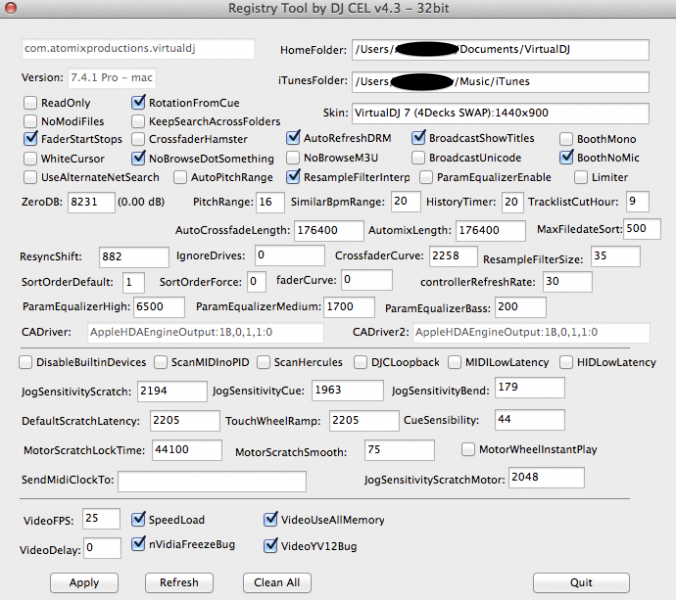This screenshot has height=600, width=676.
Task: Focus the TracklistCutHour field
Action: [637, 201]
